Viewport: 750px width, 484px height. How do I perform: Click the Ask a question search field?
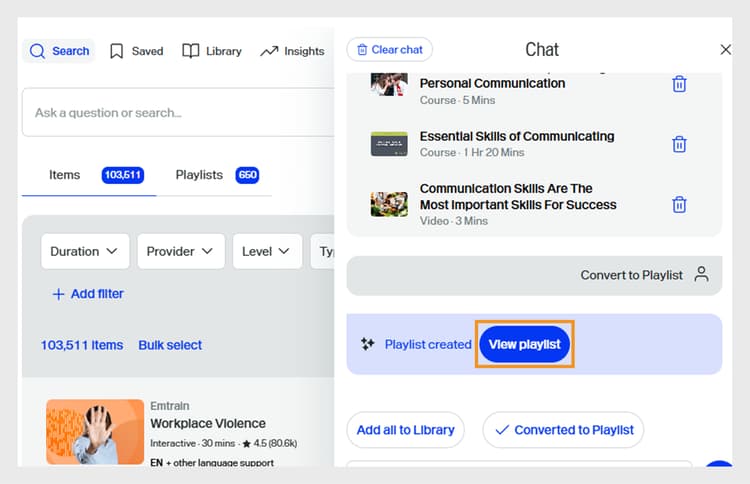175,113
